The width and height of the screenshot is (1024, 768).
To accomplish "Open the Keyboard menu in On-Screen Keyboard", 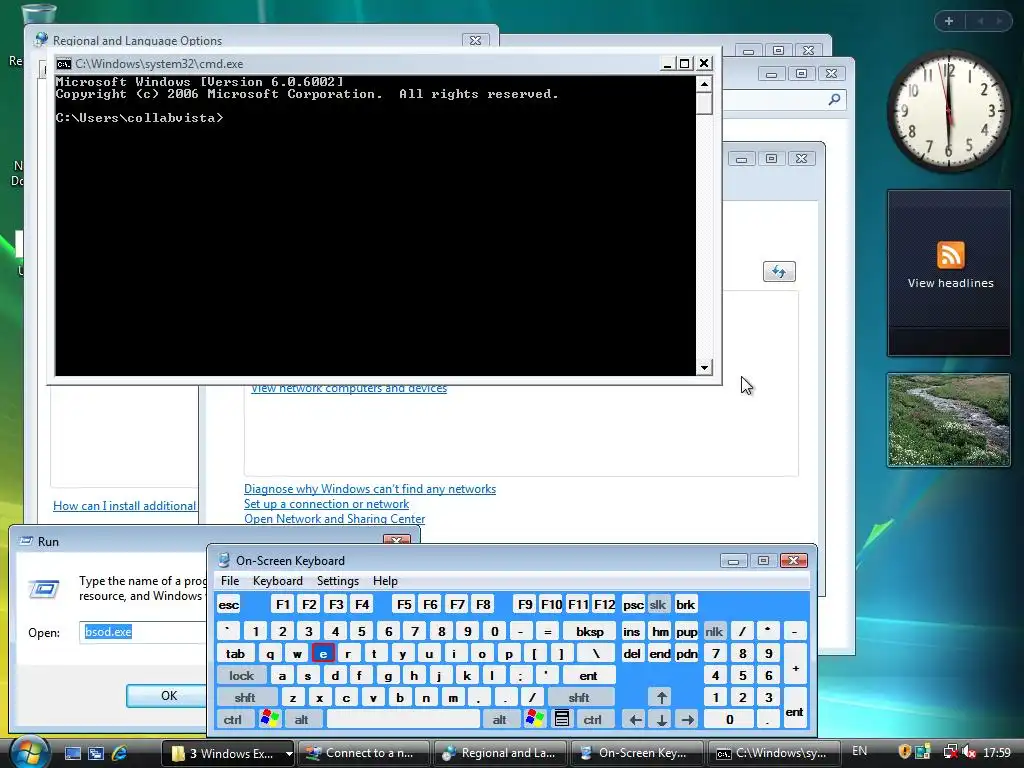I will click(x=278, y=581).
